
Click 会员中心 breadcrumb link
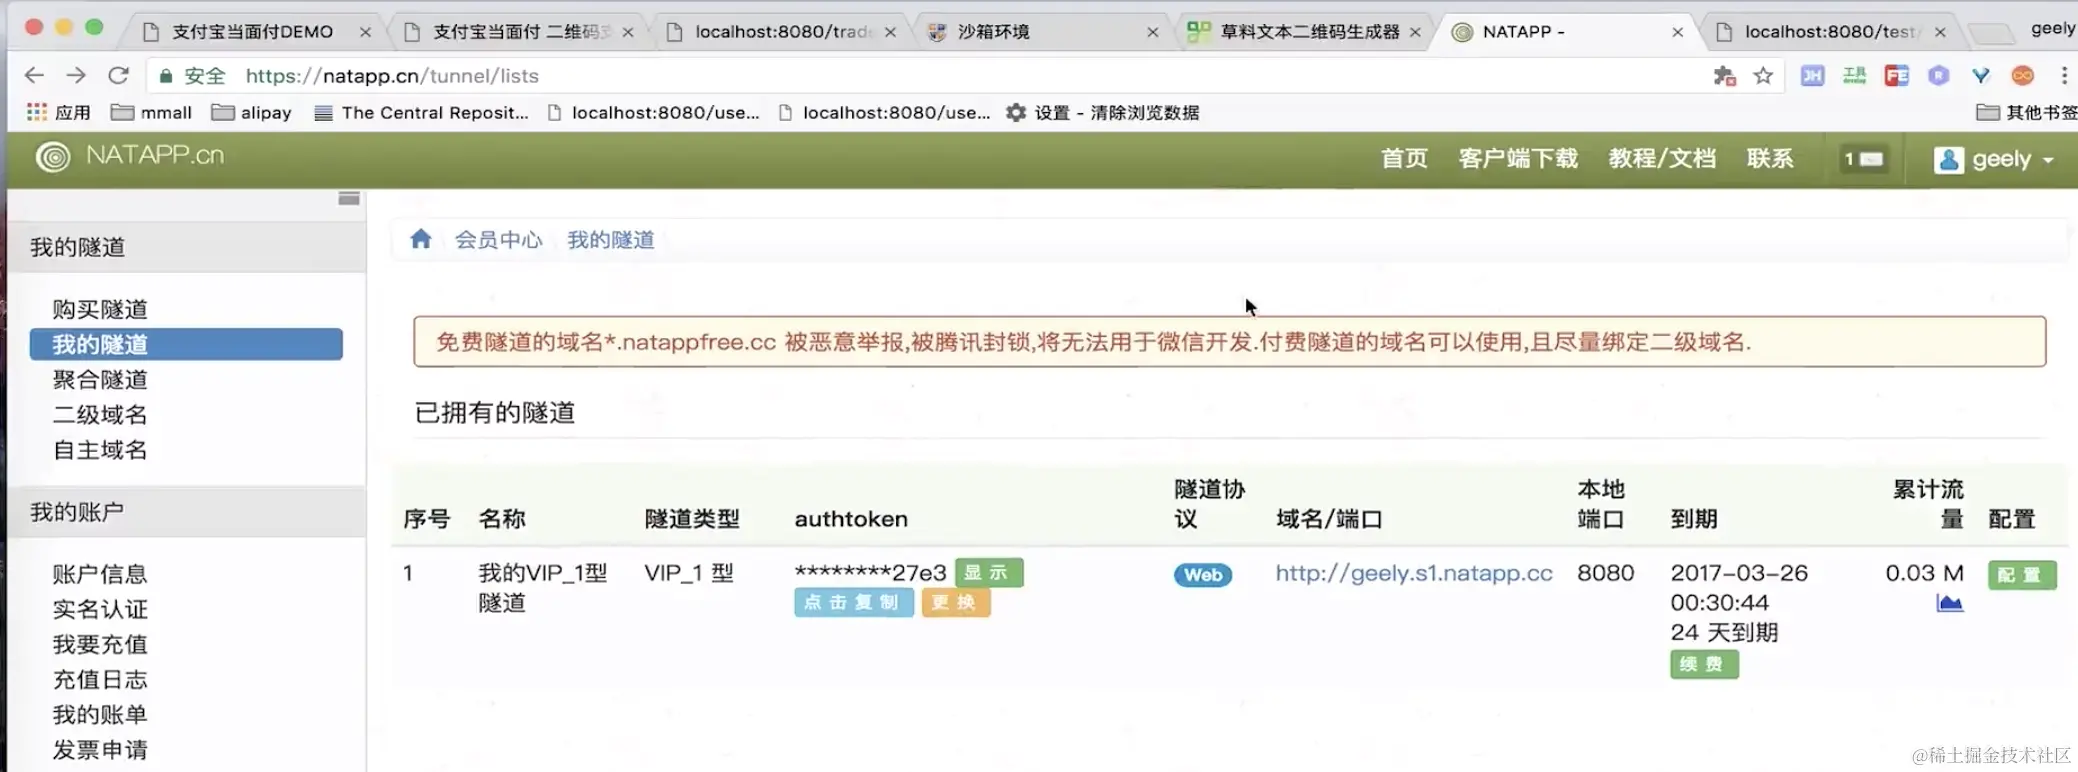click(x=498, y=240)
